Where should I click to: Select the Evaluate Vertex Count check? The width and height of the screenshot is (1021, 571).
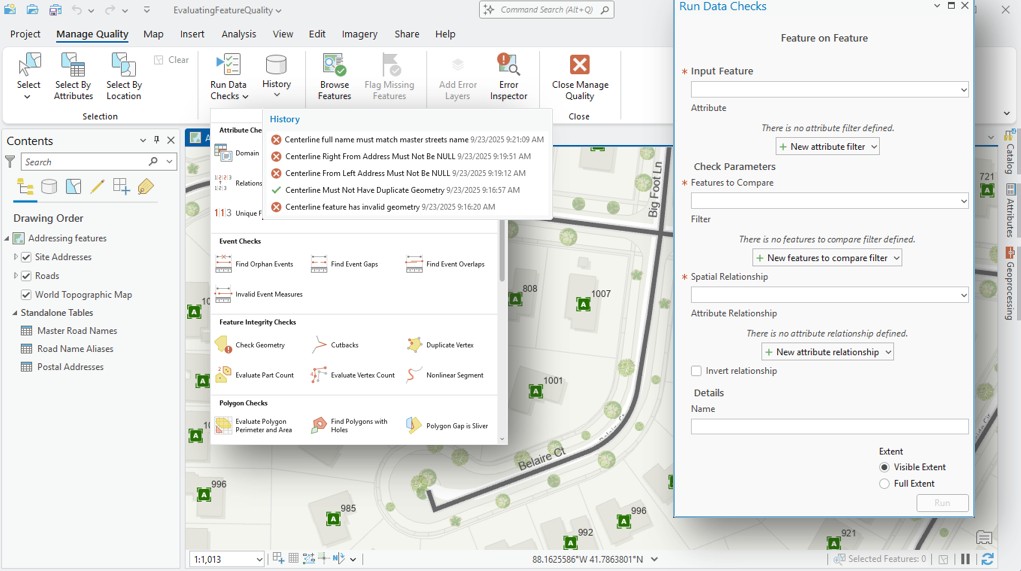[353, 375]
